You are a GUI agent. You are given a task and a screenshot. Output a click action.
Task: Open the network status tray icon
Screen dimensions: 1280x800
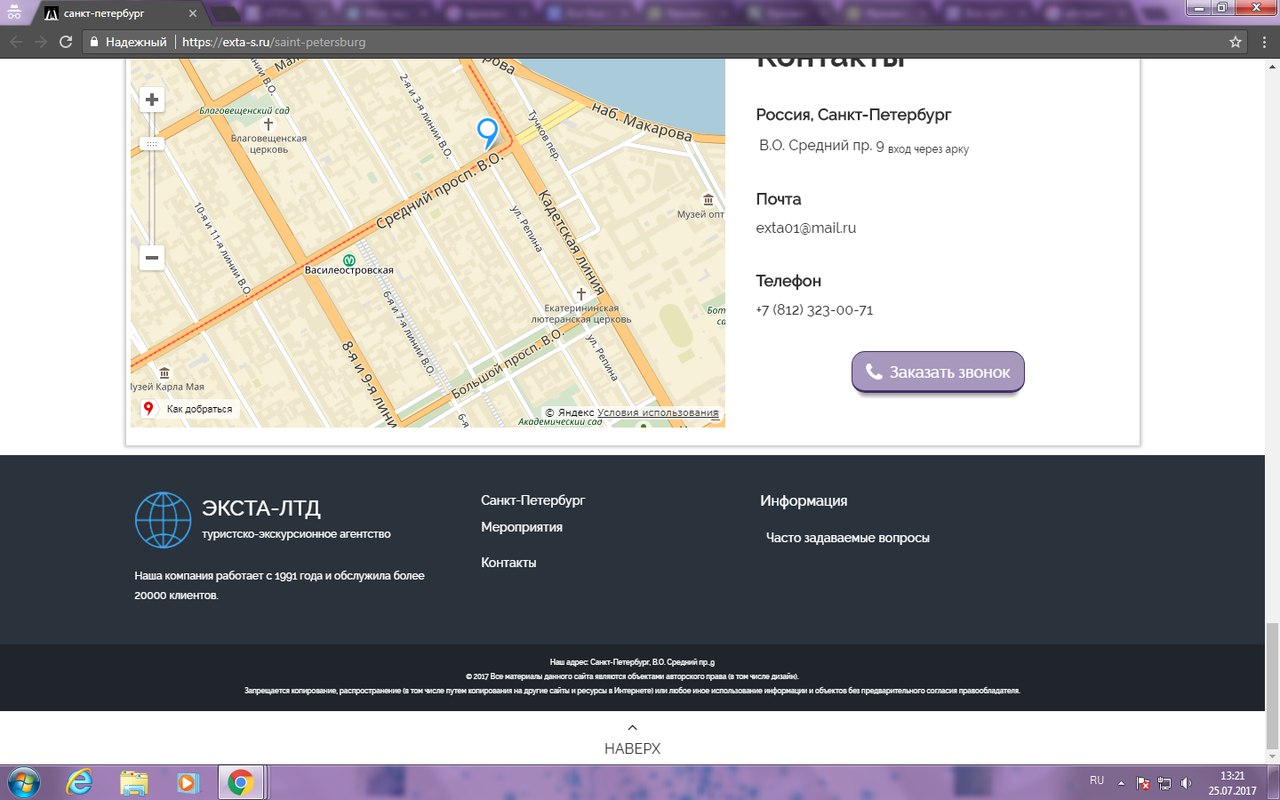tap(1164, 783)
